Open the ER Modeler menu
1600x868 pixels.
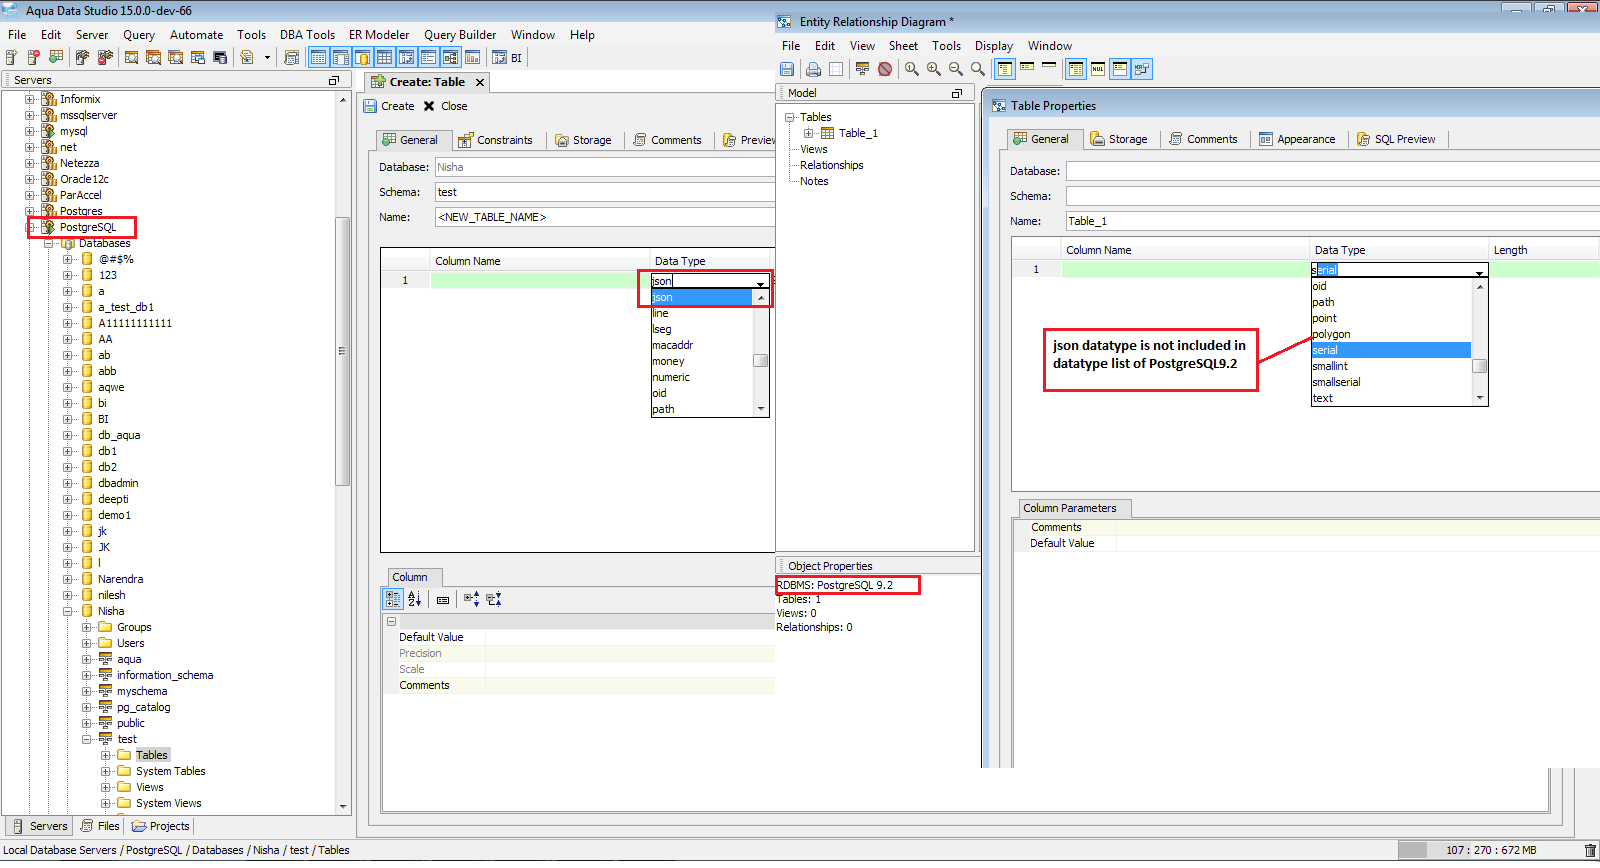[x=379, y=35]
